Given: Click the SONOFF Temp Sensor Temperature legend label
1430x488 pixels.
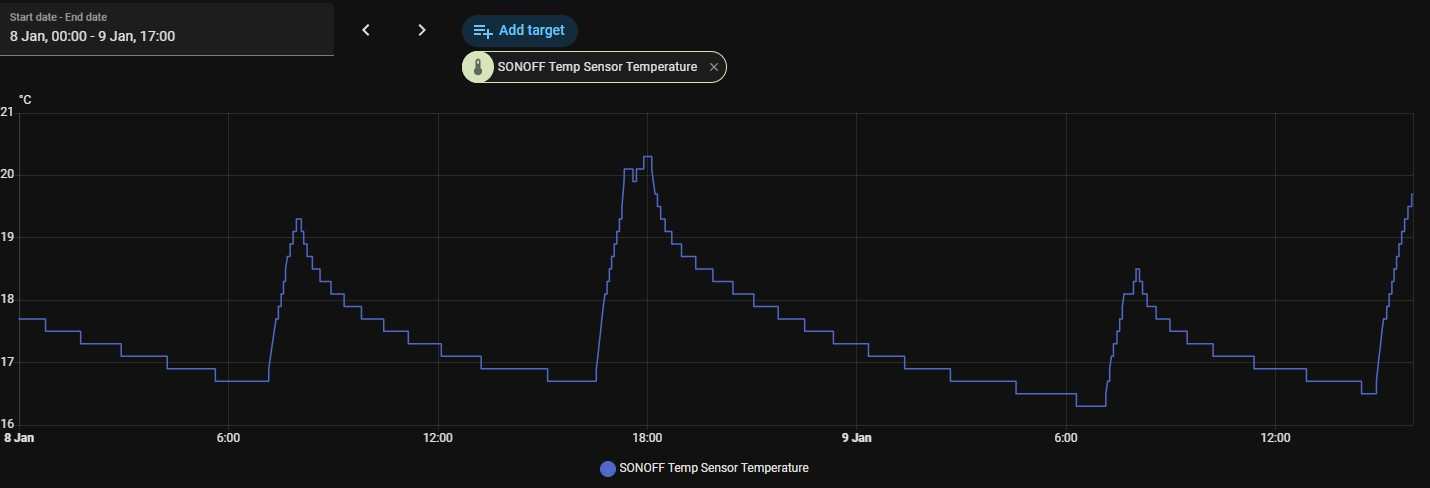Looking at the screenshot, I should [x=714, y=468].
